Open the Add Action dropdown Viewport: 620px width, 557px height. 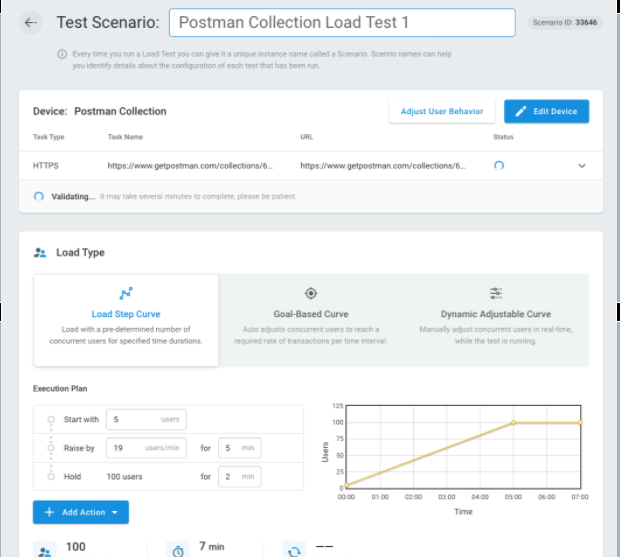pyautogui.click(x=81, y=512)
